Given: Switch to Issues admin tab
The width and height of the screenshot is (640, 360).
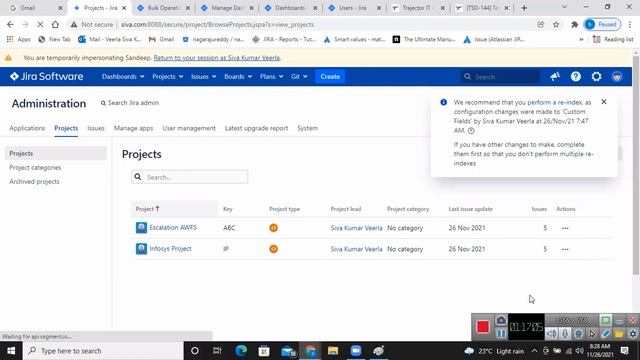Looking at the screenshot, I should point(96,128).
